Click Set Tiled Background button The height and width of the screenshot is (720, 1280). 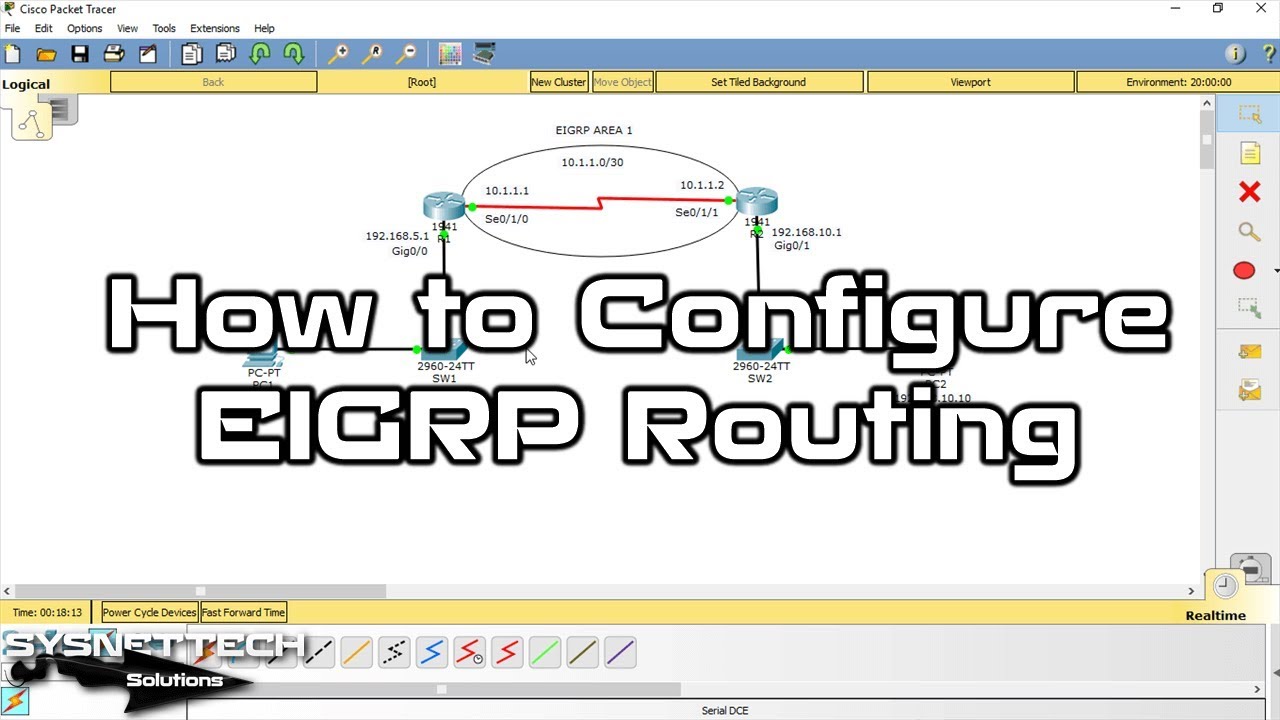759,82
